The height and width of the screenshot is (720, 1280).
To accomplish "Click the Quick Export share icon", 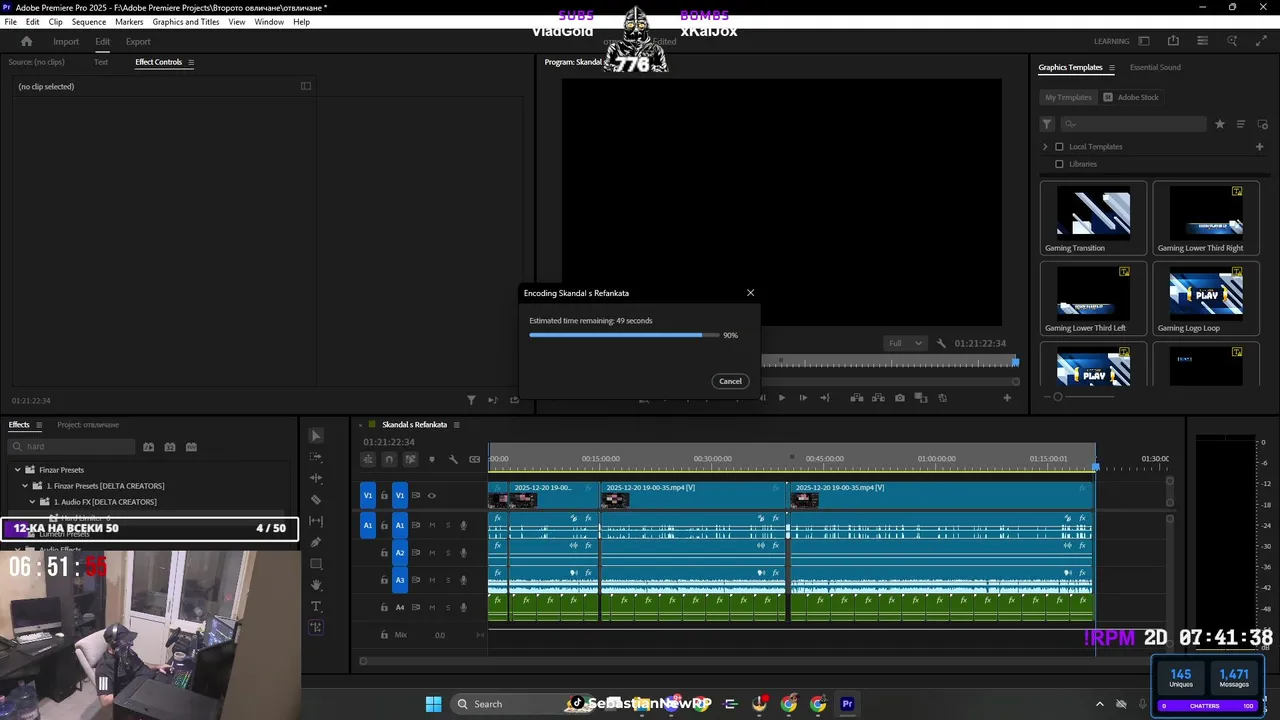I will coord(1173,41).
